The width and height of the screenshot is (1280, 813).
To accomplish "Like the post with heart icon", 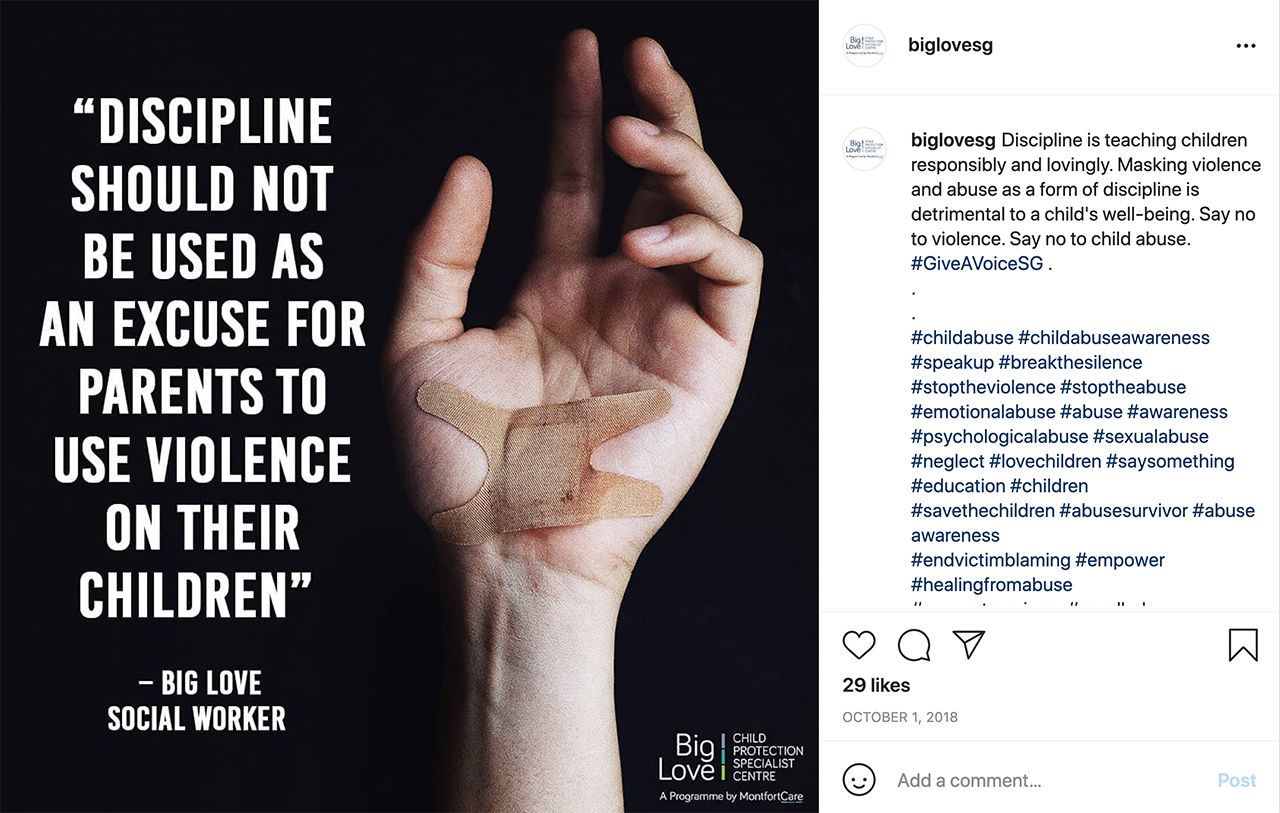I will click(859, 645).
